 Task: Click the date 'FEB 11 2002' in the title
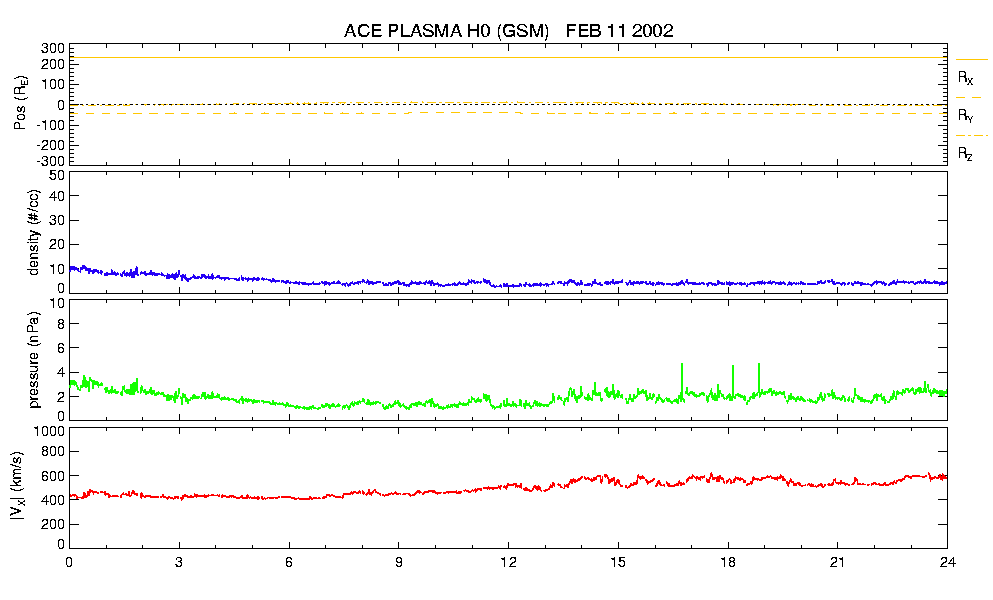[619, 30]
